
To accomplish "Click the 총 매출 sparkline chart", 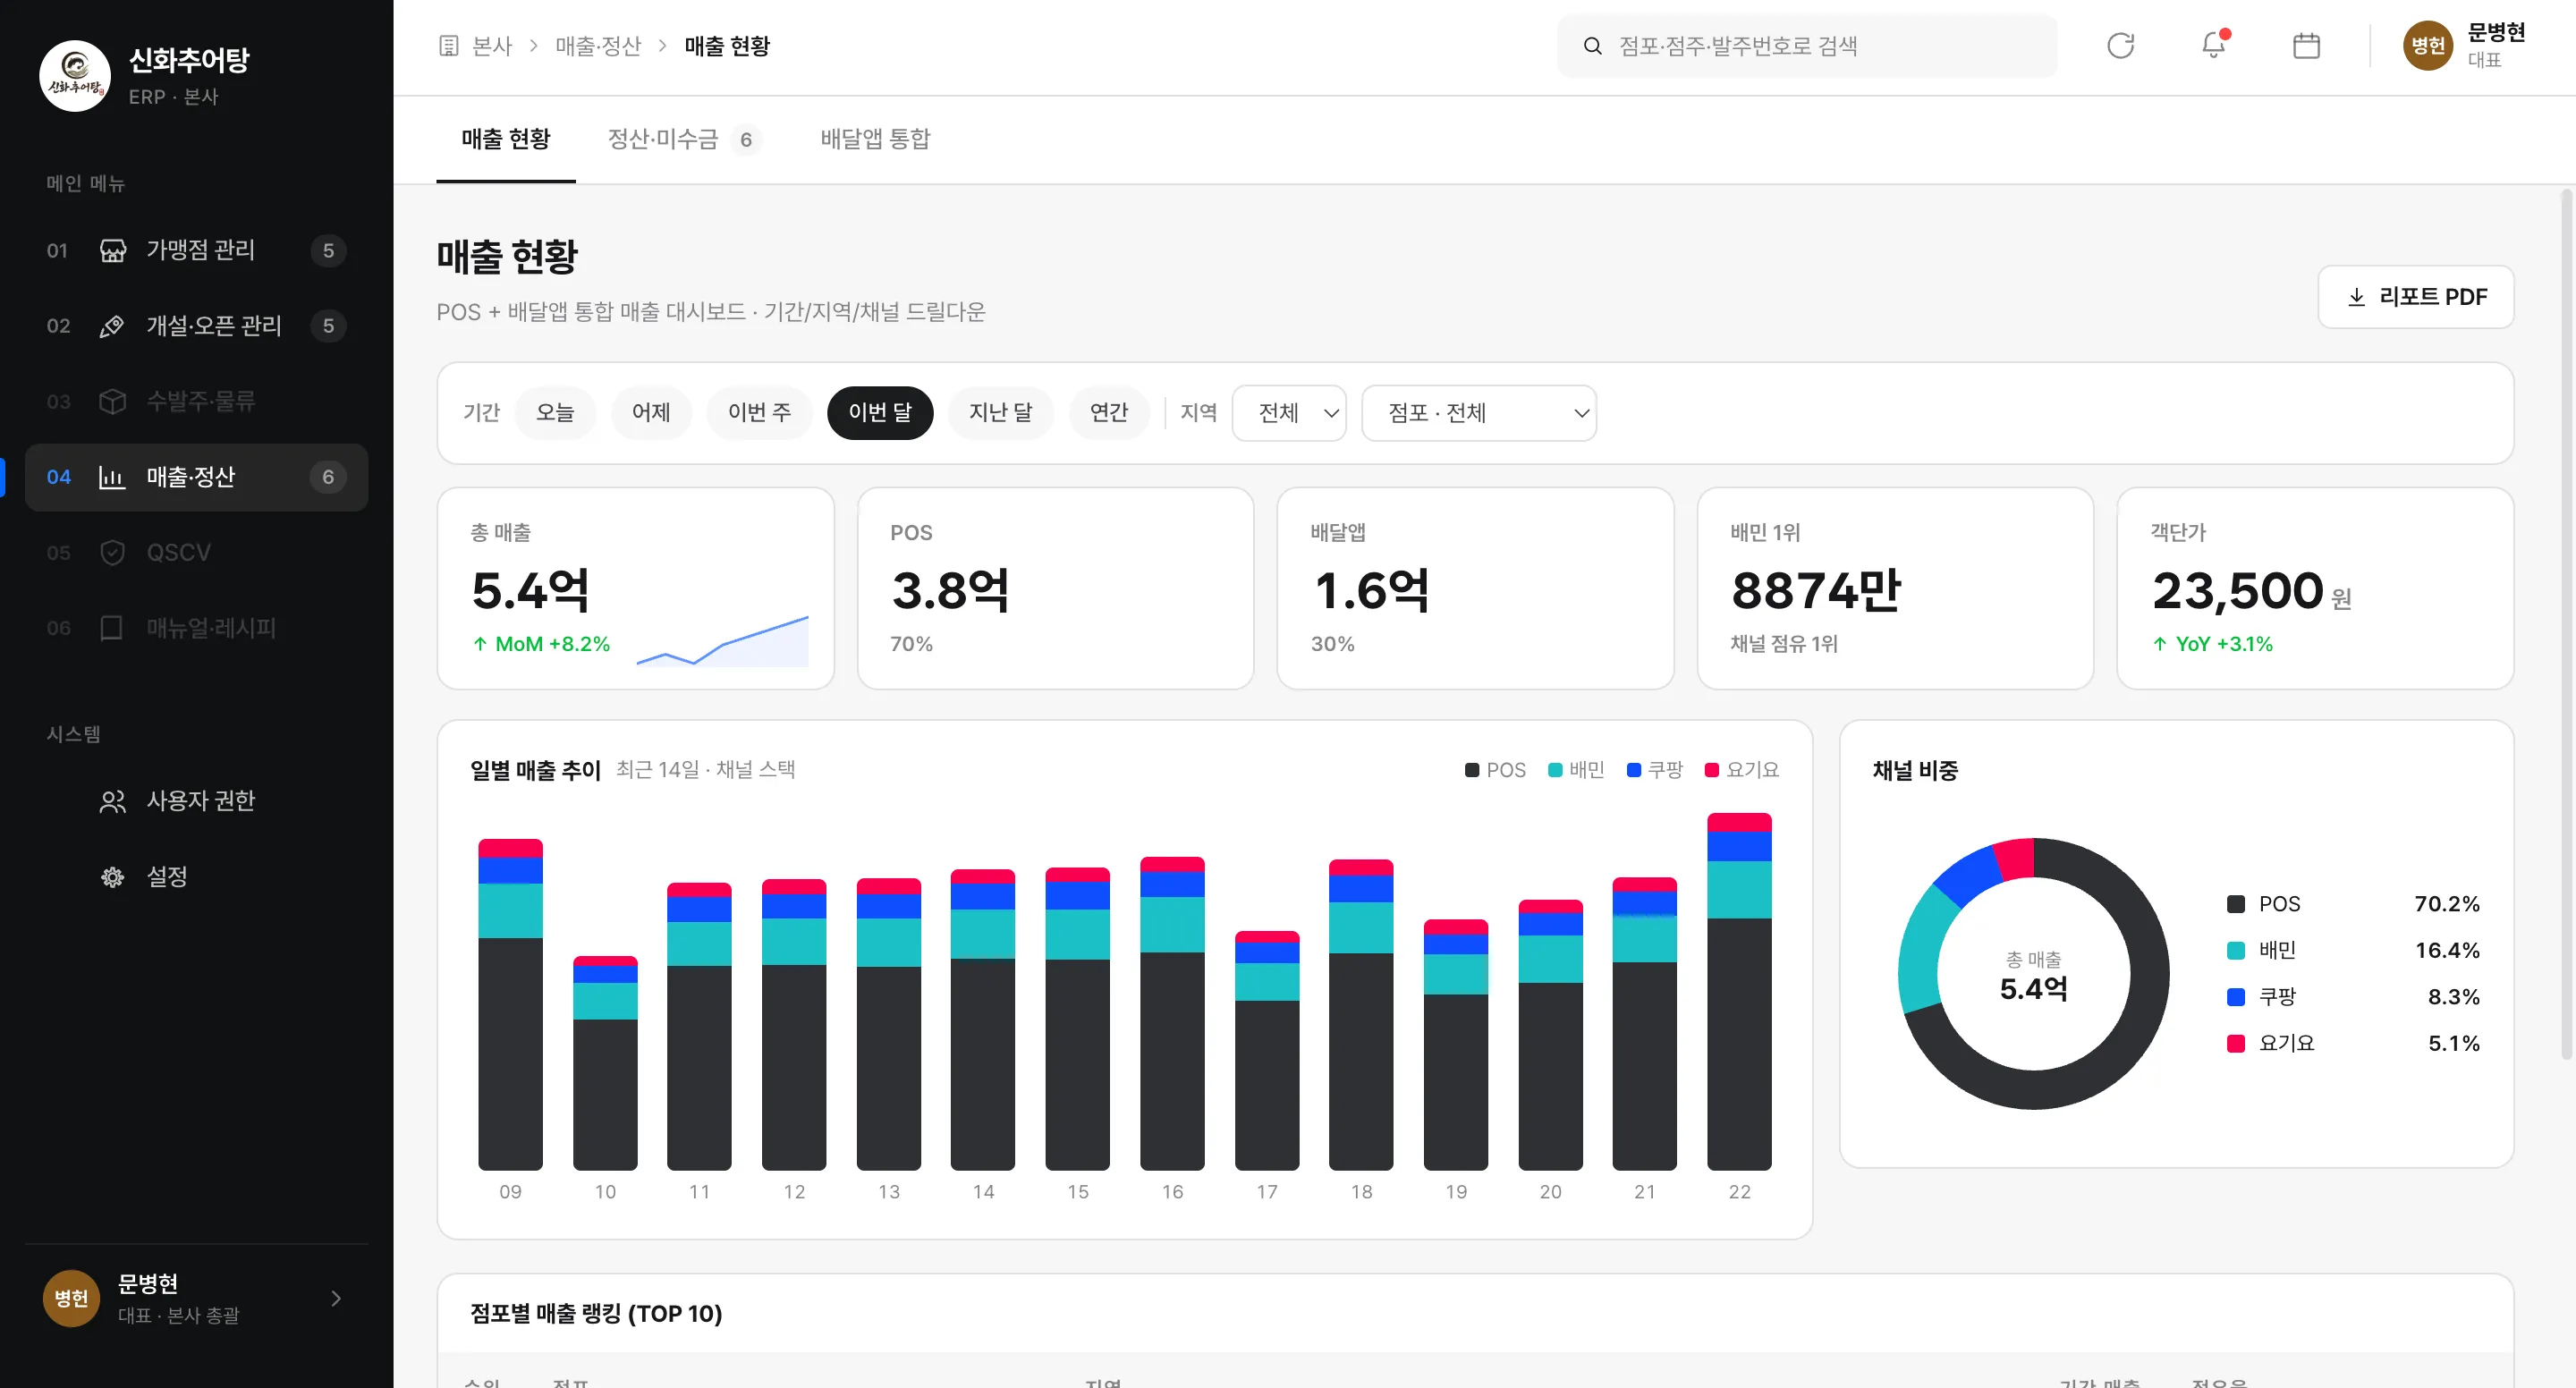I will tap(722, 641).
